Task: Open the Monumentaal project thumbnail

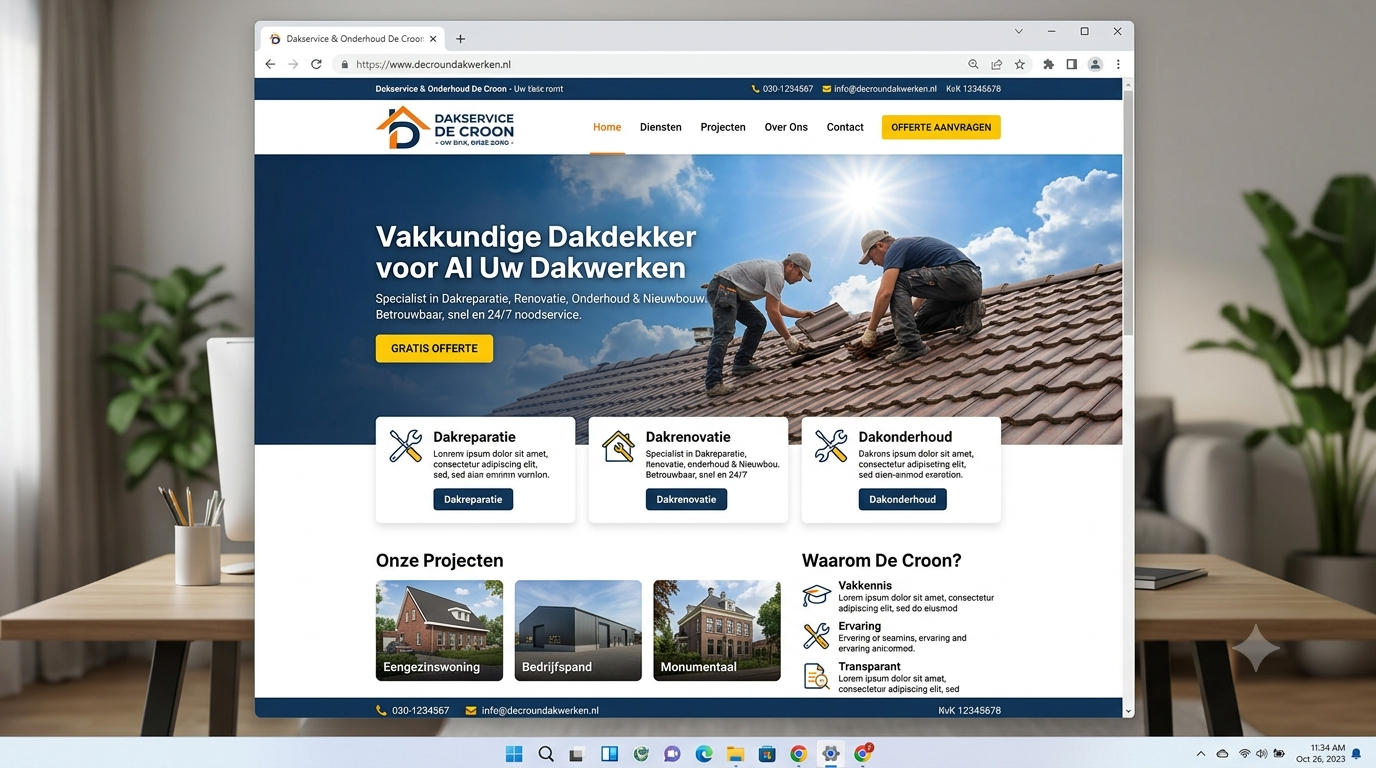Action: coord(717,630)
